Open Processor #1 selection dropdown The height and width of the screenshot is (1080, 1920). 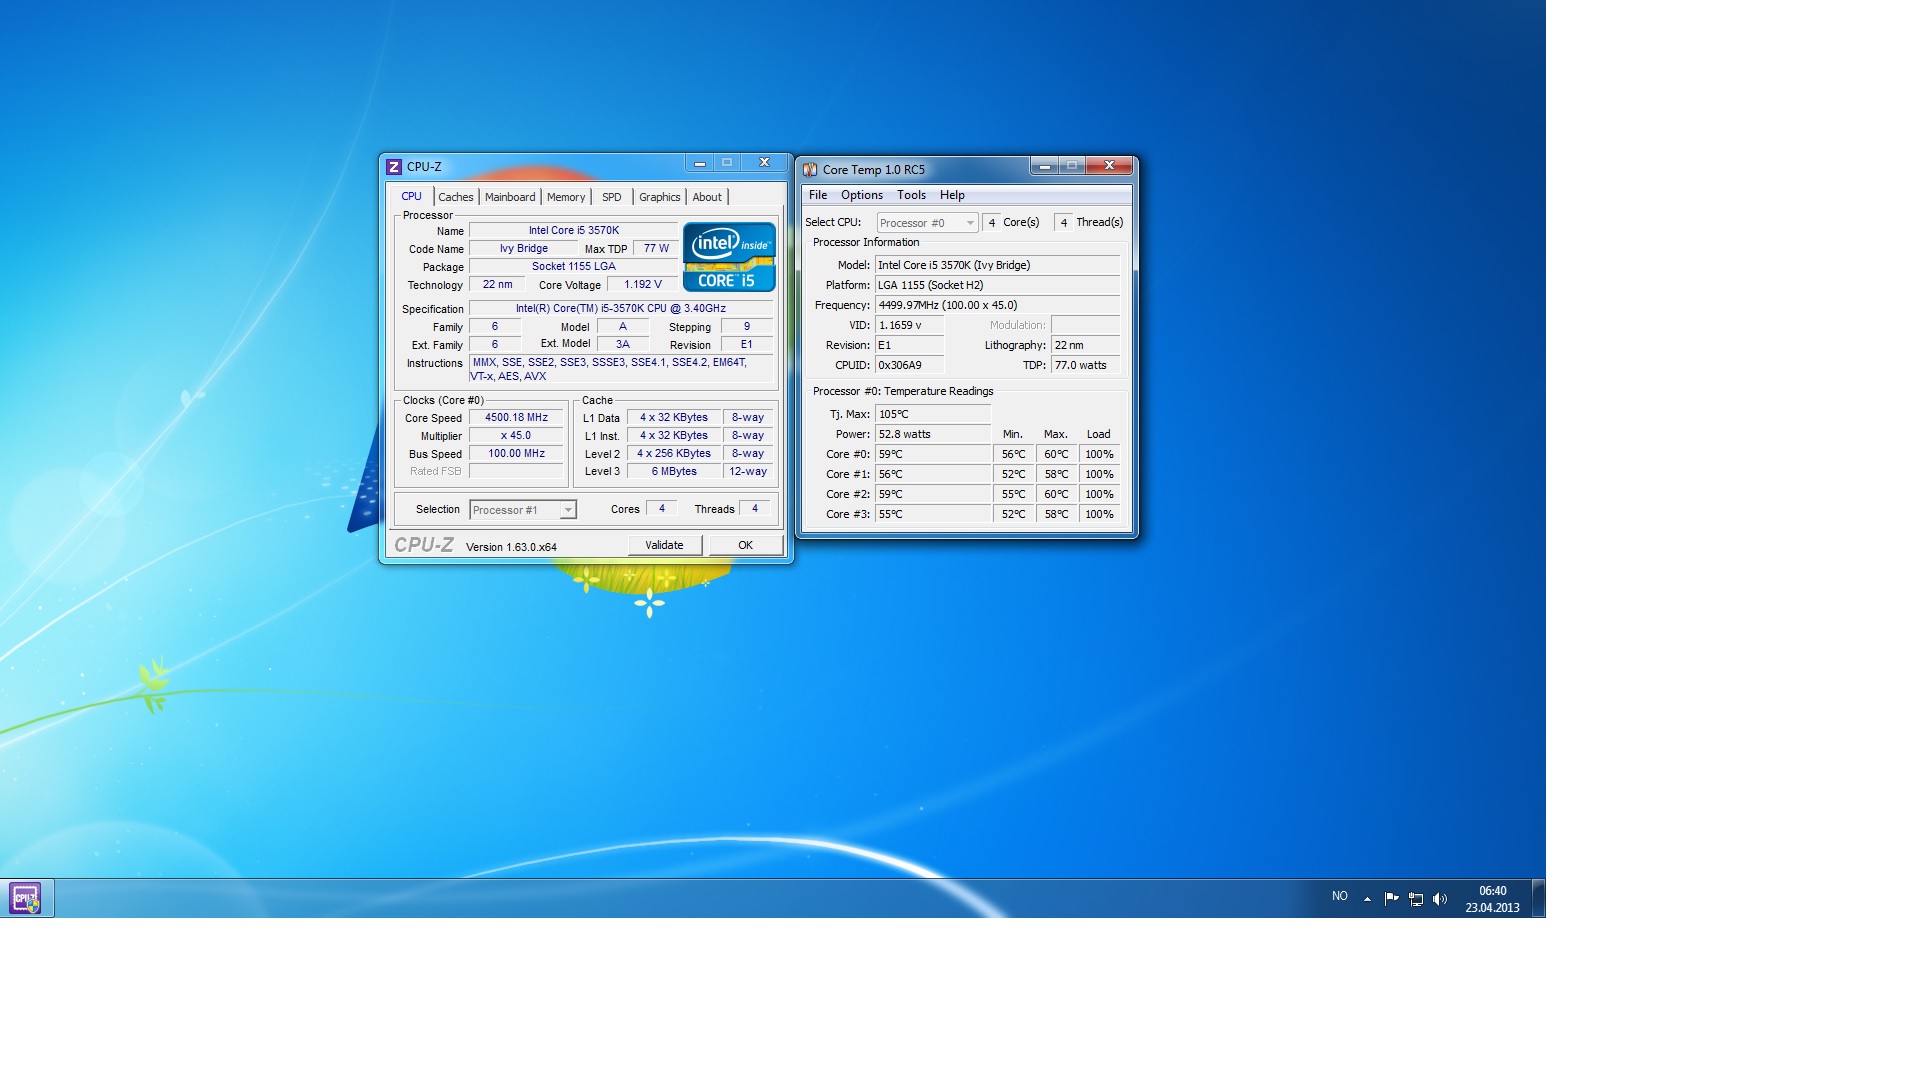point(523,510)
